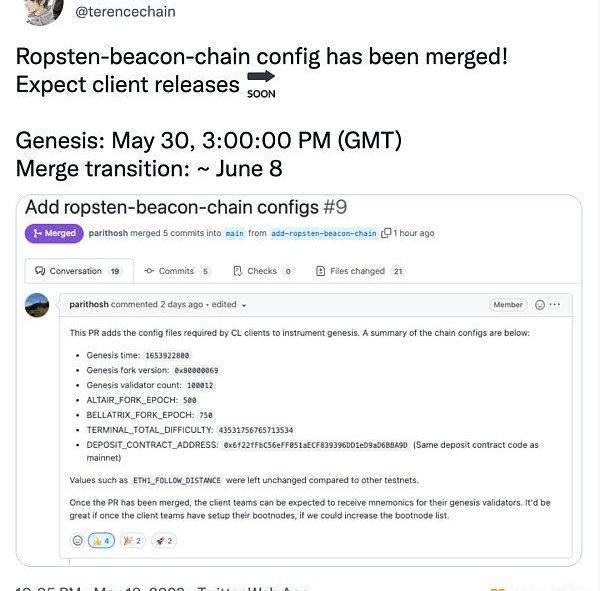Select the add-ropsten-beacon-chain branch label
The image size is (600, 591).
point(324,233)
